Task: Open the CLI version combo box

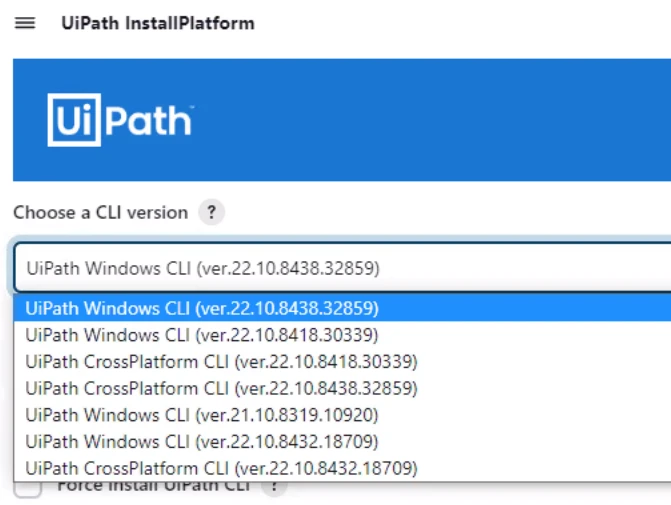Action: point(342,267)
